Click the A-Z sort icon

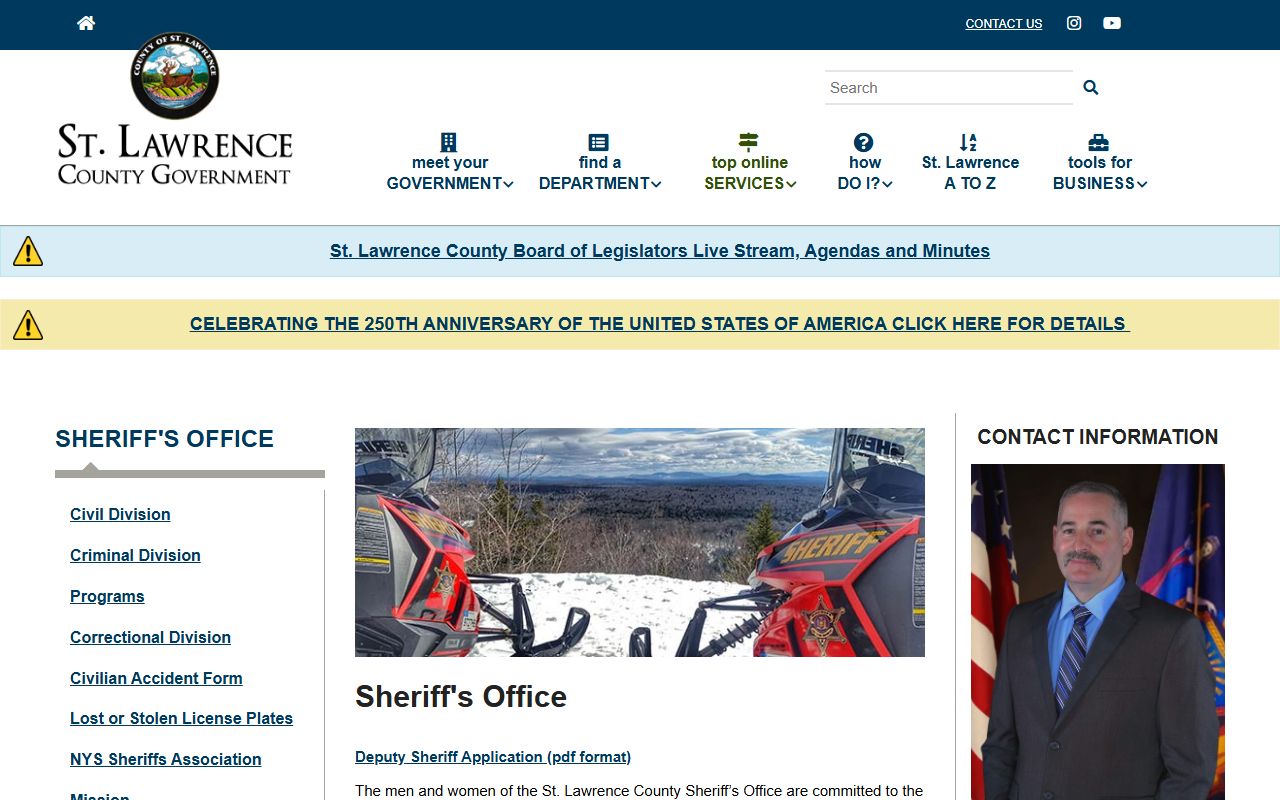pyautogui.click(x=968, y=142)
